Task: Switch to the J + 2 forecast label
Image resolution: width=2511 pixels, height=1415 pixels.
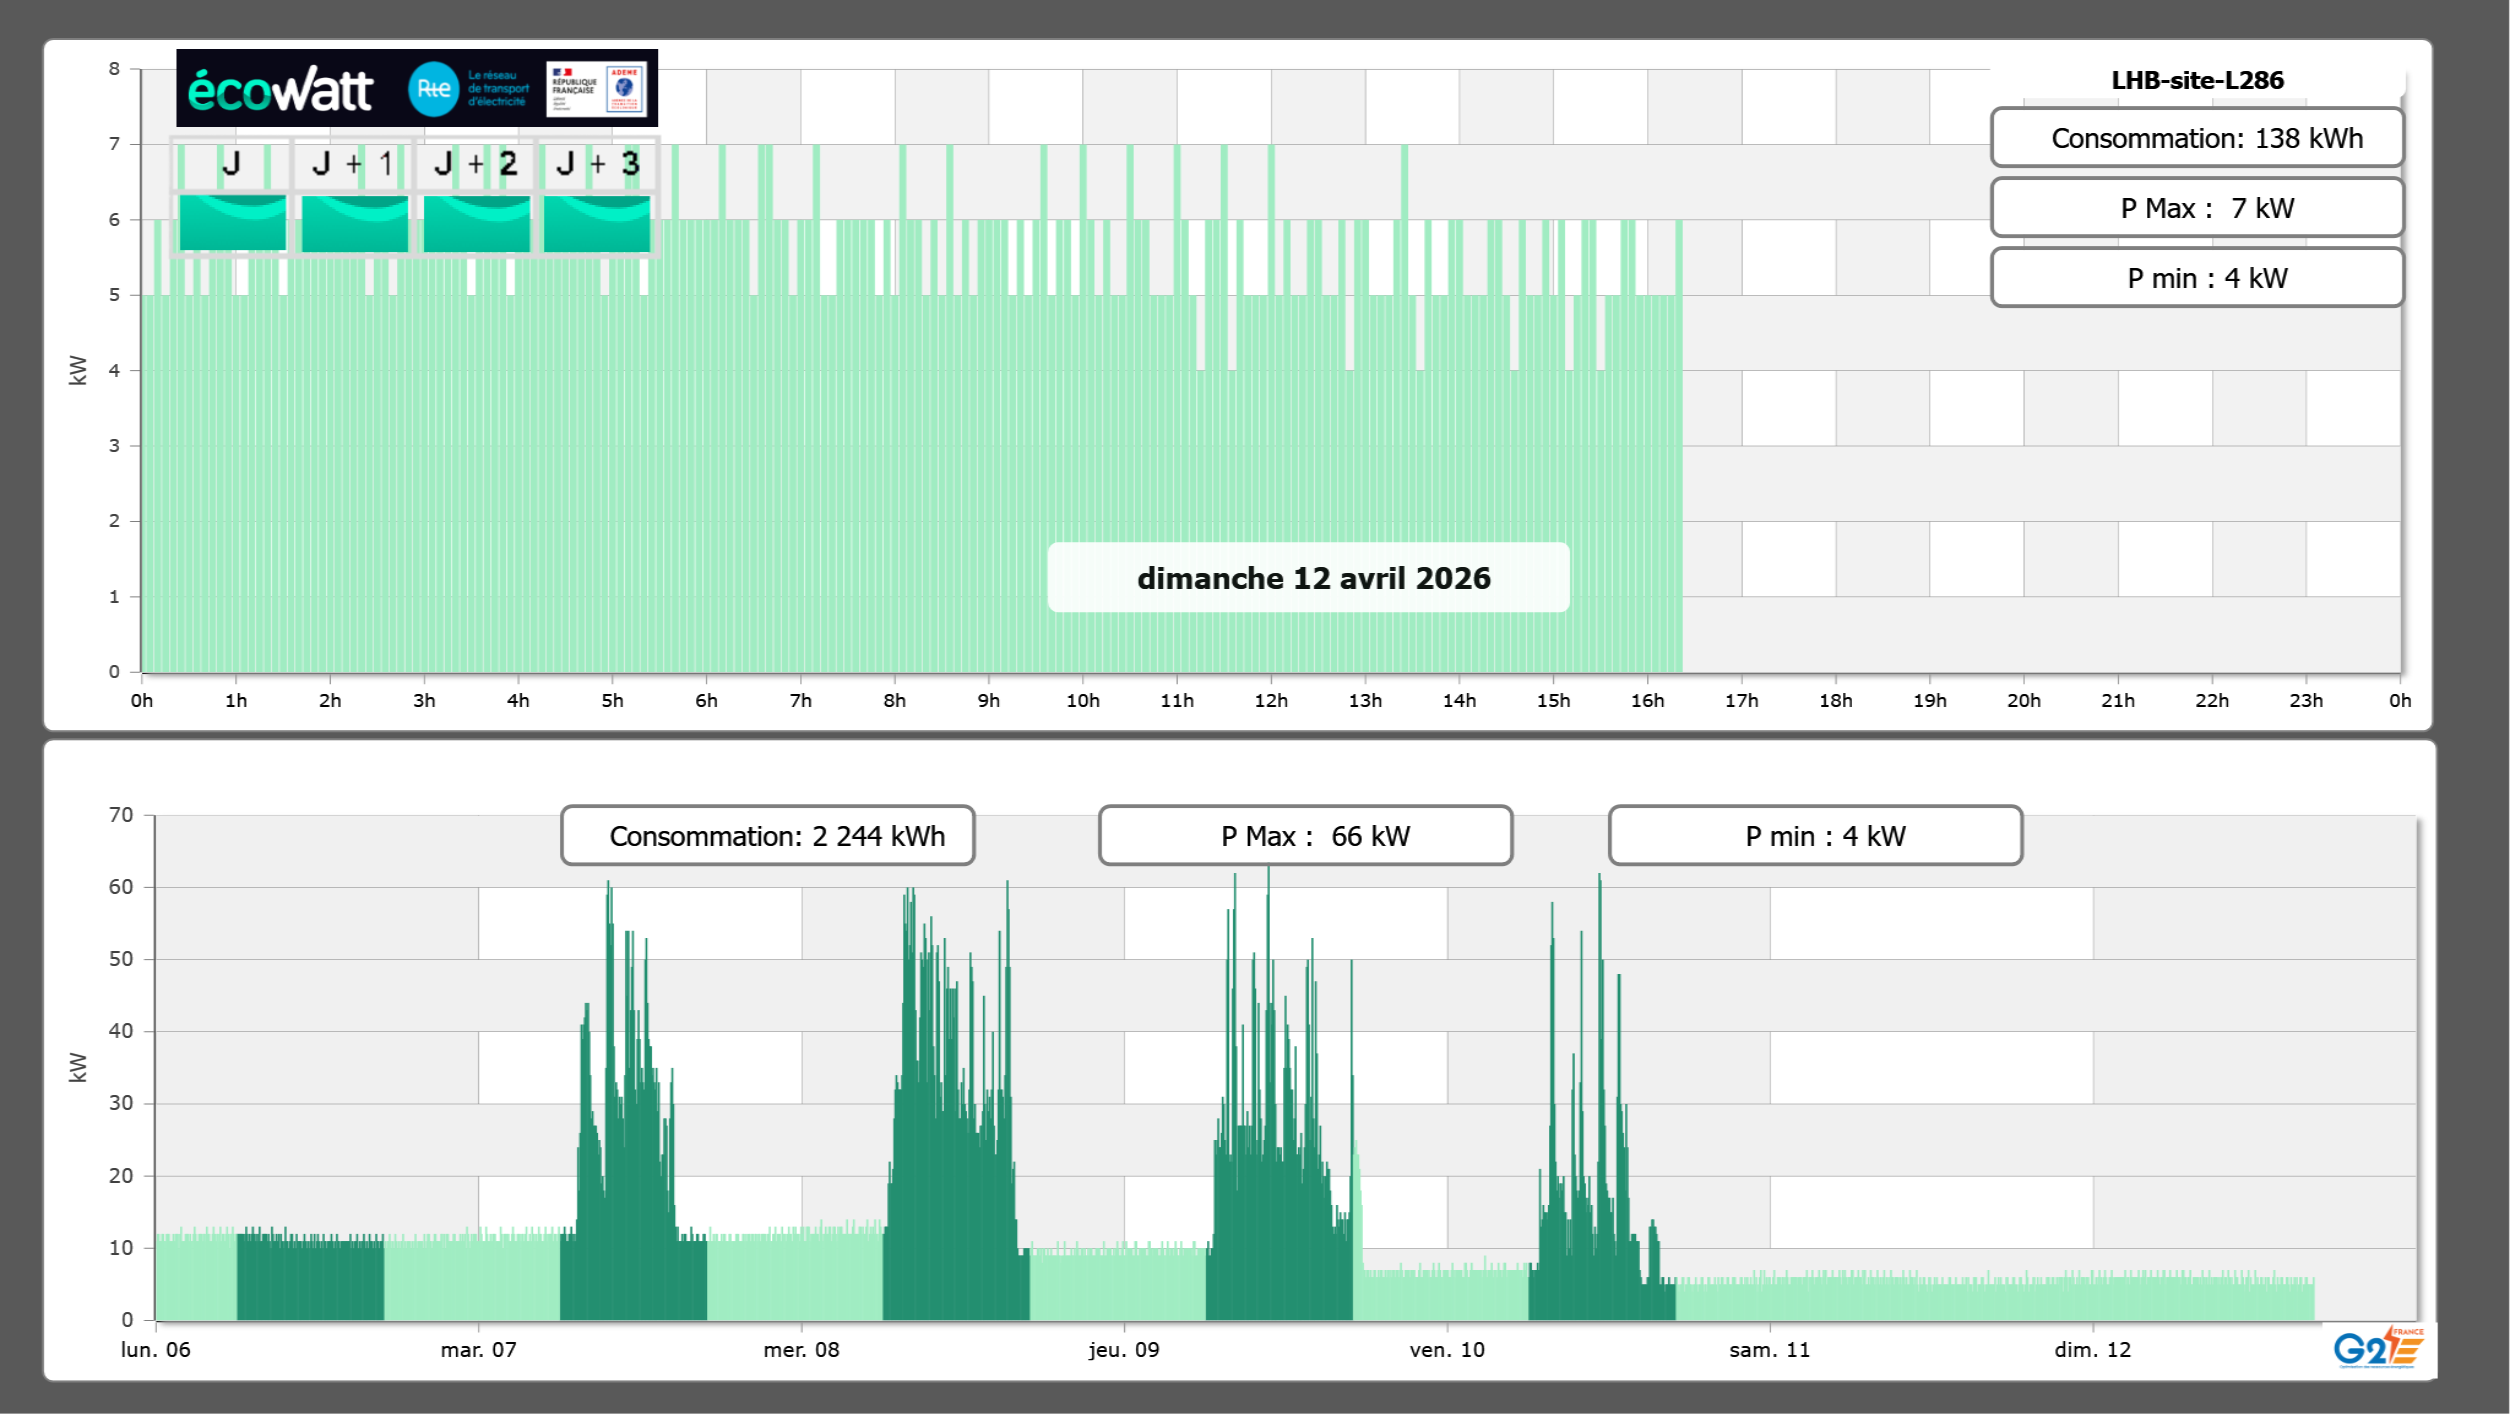Action: point(476,163)
